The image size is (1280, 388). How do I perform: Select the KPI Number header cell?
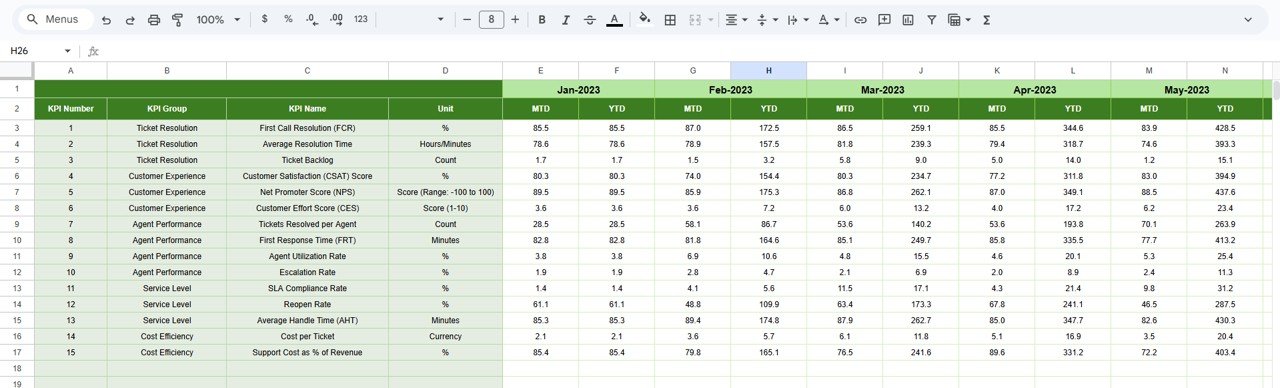pyautogui.click(x=71, y=109)
